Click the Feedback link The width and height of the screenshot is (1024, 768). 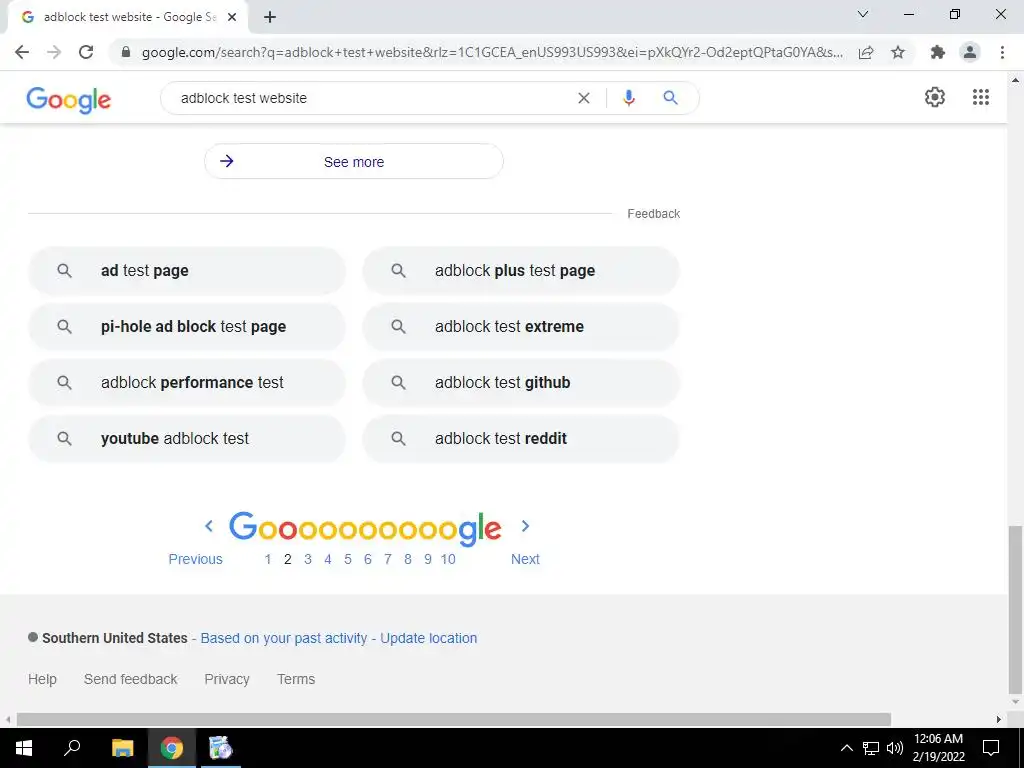pos(654,214)
